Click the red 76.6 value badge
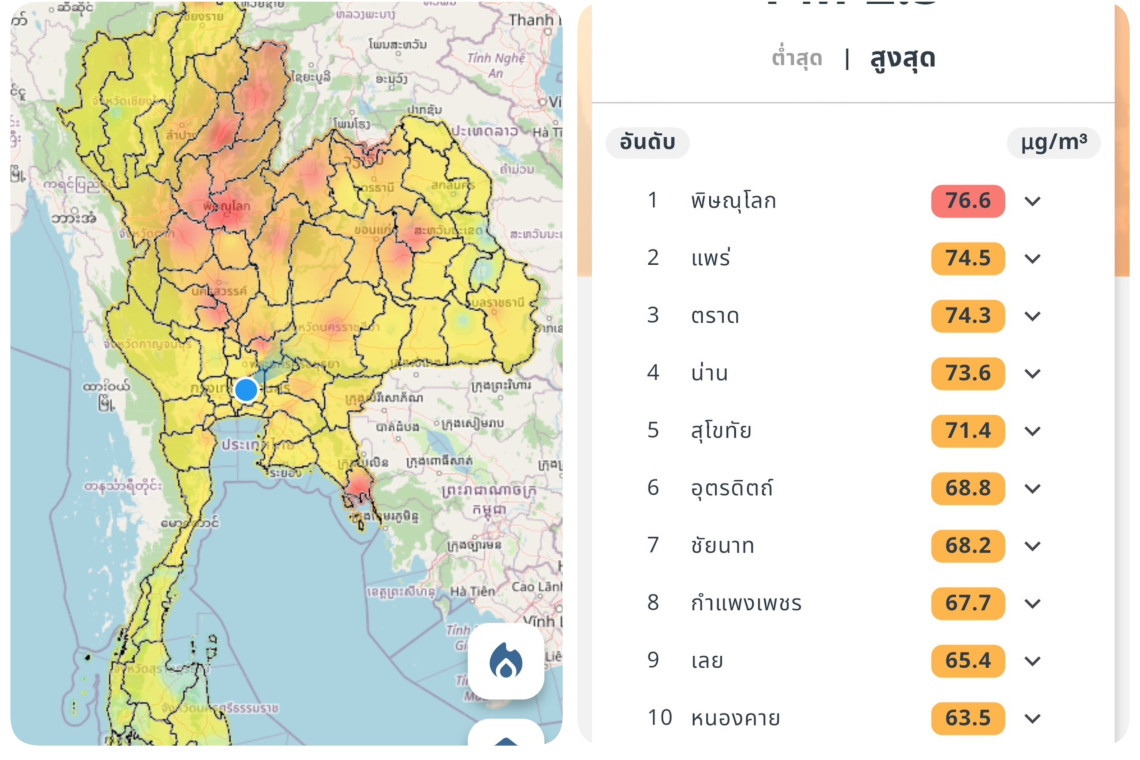 pyautogui.click(x=967, y=201)
